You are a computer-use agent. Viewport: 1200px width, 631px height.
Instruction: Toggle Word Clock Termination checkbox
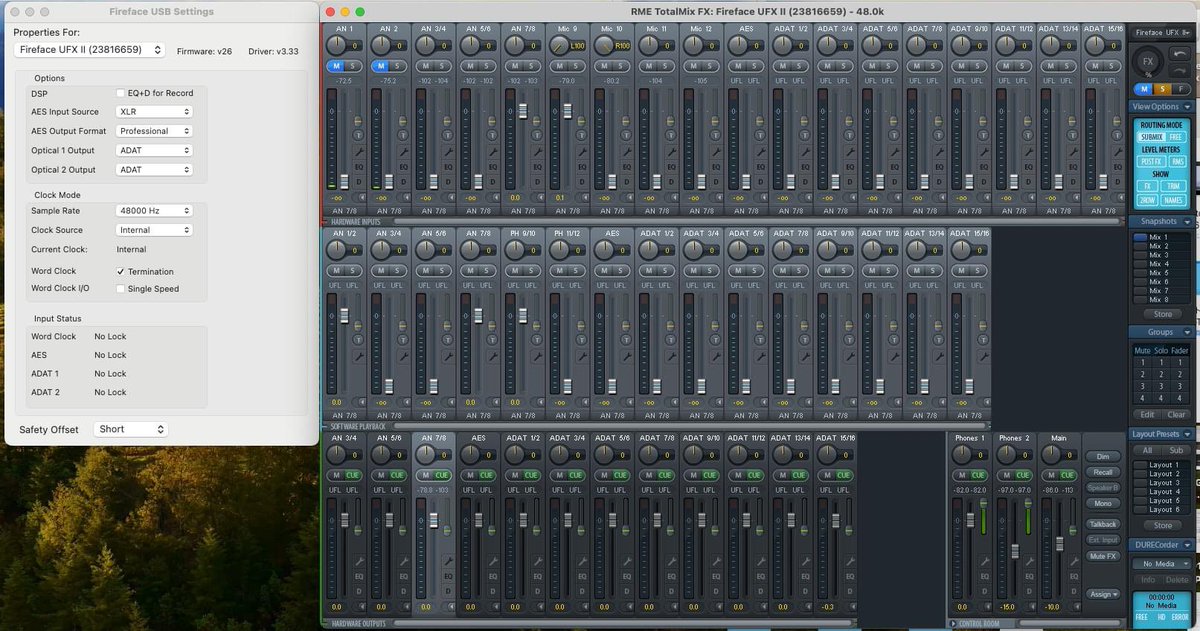pos(120,271)
